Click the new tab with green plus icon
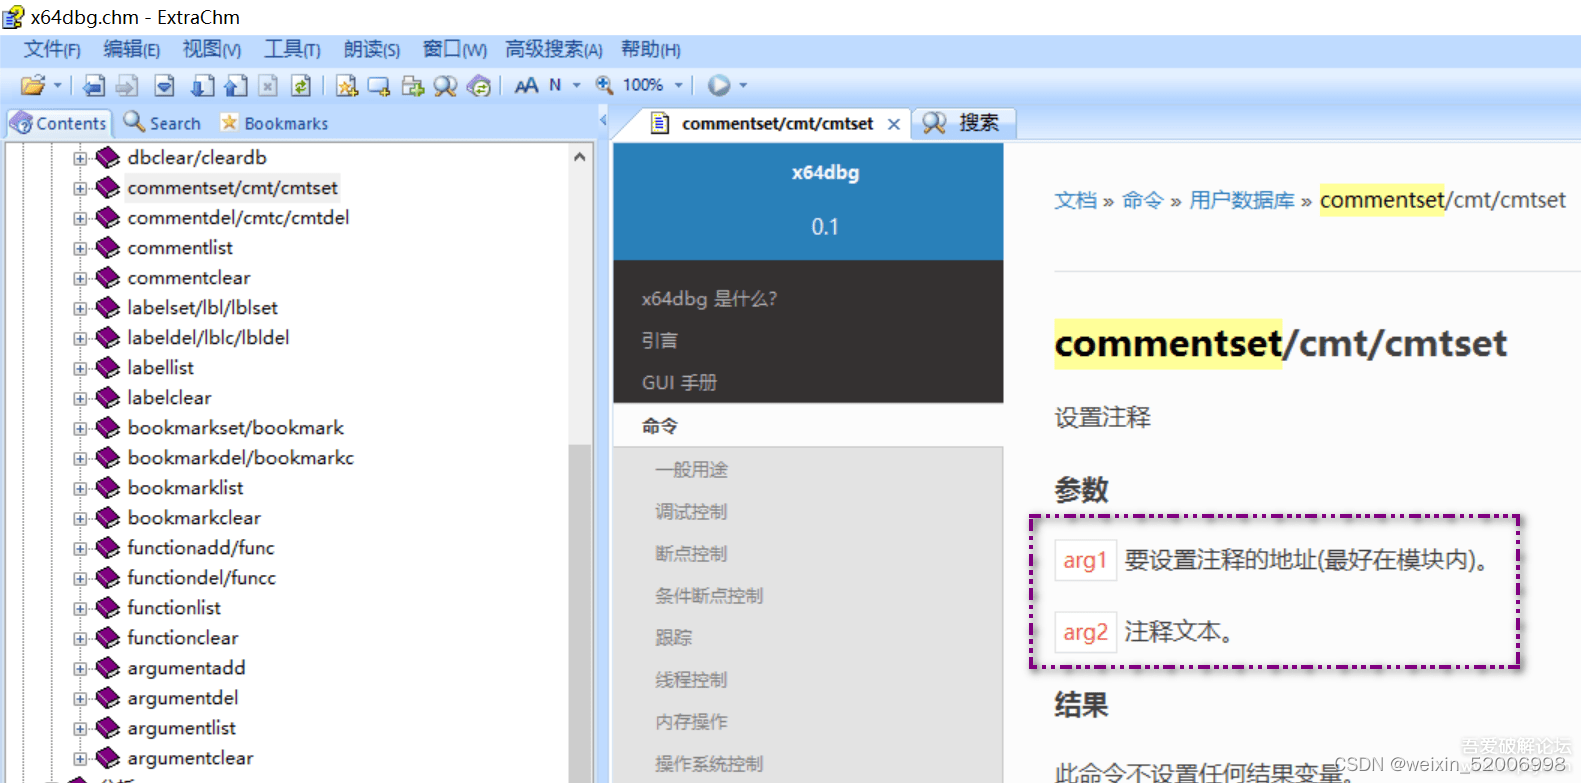The height and width of the screenshot is (783, 1581). coord(413,86)
